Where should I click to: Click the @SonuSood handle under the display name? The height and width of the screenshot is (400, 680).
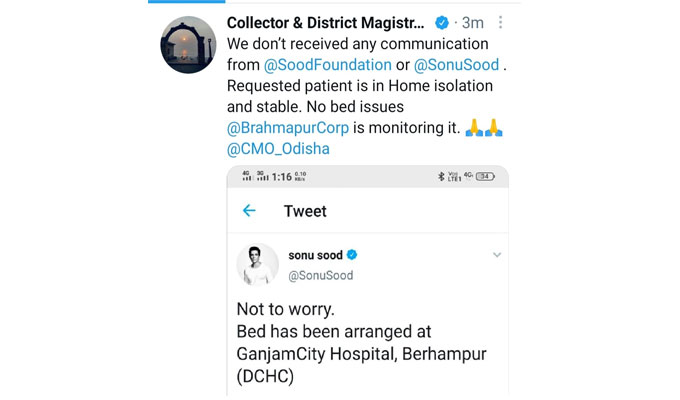[x=320, y=275]
